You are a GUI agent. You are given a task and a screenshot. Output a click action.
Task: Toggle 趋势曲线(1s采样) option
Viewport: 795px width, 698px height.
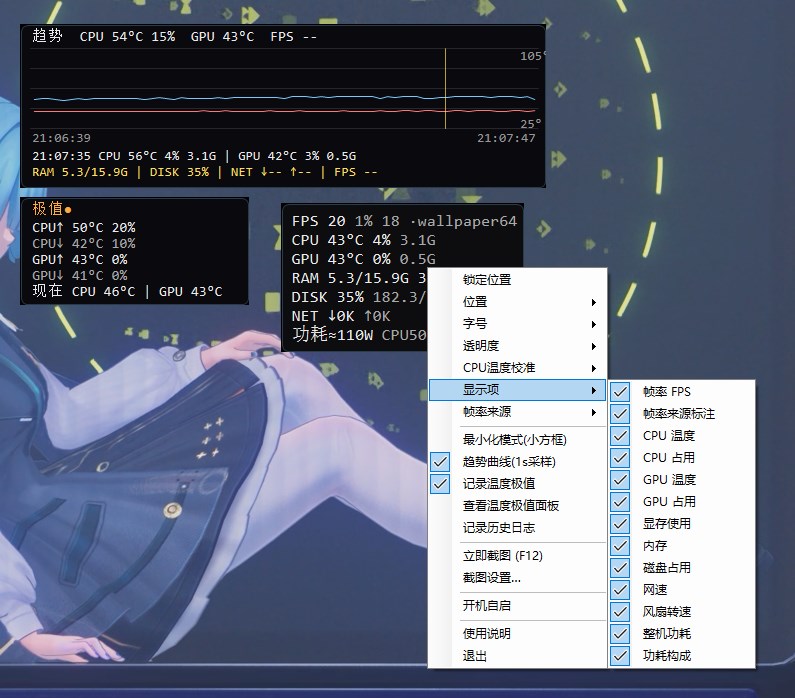pos(517,462)
